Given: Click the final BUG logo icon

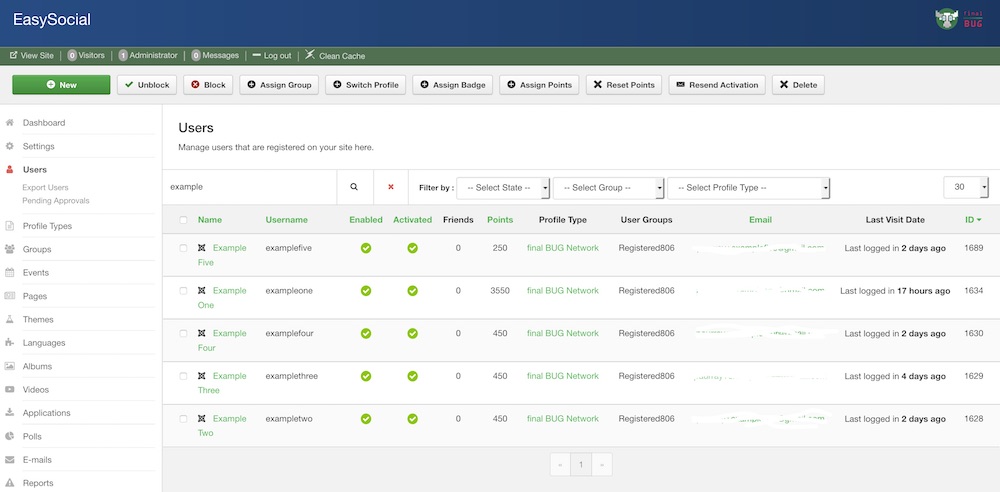Looking at the screenshot, I should coord(948,18).
